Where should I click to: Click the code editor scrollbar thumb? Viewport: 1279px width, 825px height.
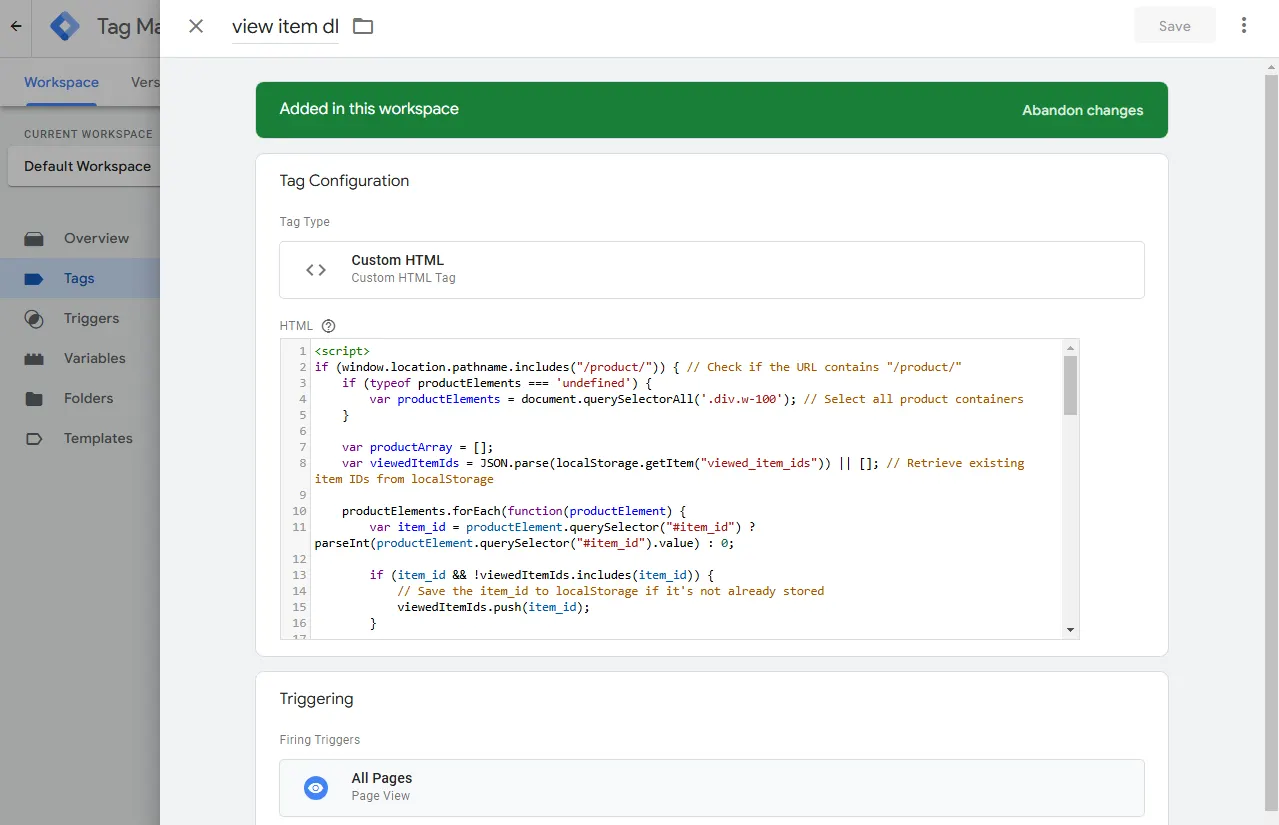click(x=1070, y=385)
